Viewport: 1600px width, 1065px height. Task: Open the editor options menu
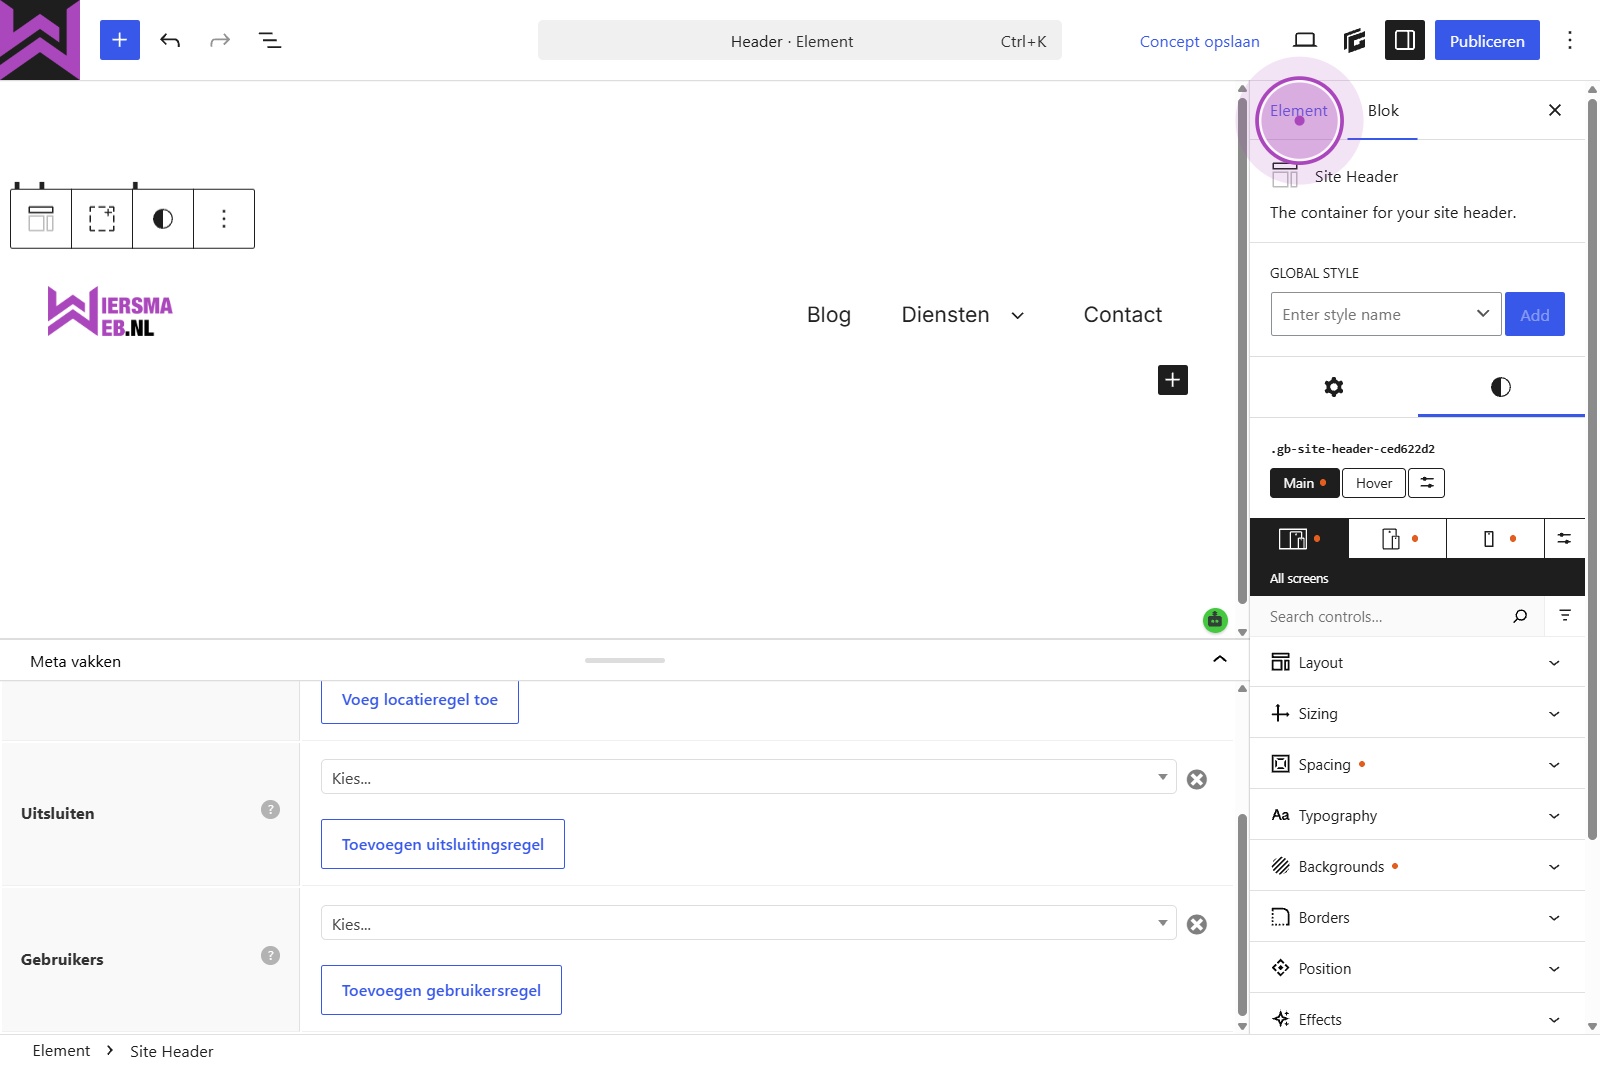[1570, 40]
